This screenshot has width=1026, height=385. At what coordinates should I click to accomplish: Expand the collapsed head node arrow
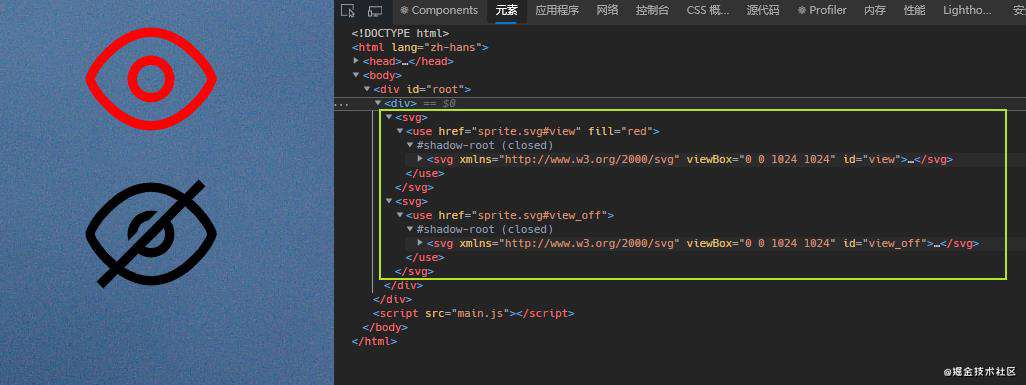(357, 61)
